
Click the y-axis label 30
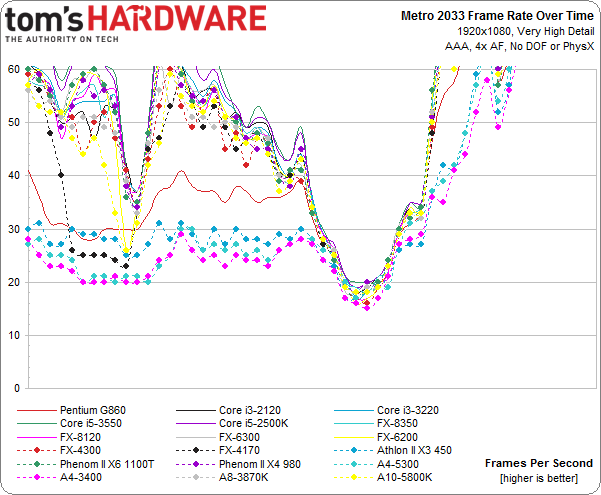(x=13, y=229)
